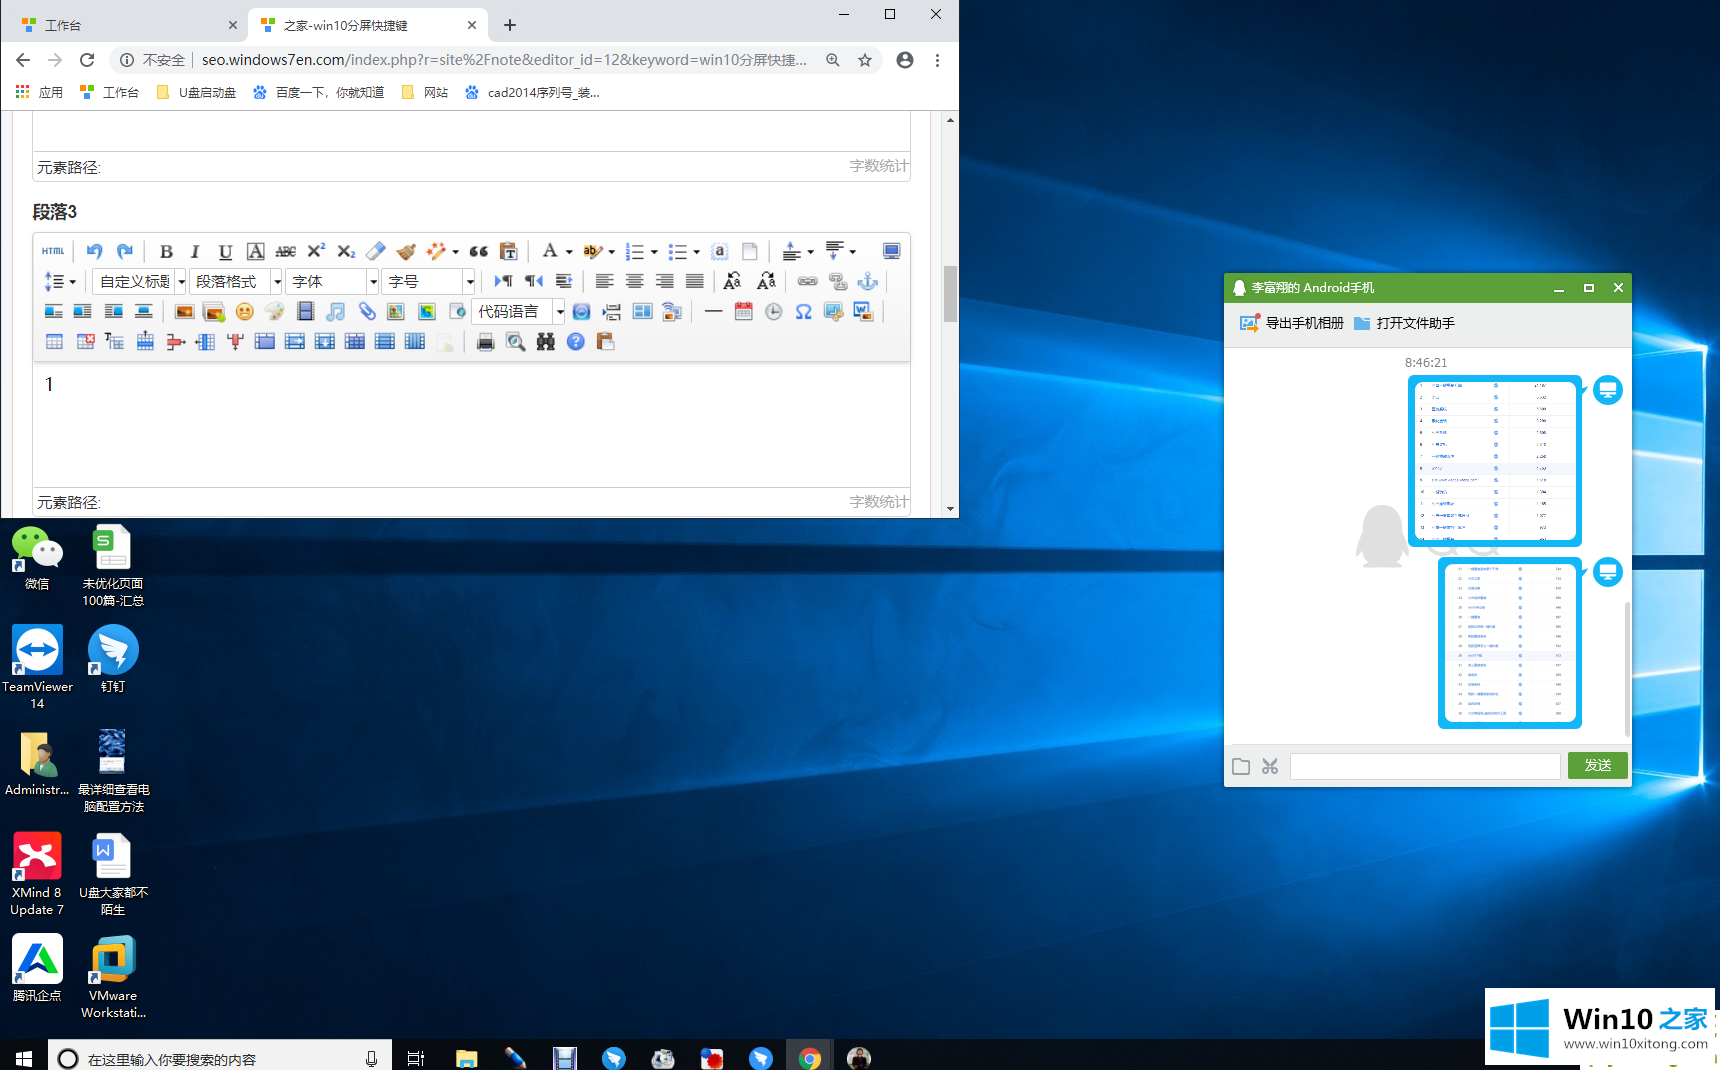
Task: Insert blockquote with quote icon
Action: tap(479, 251)
